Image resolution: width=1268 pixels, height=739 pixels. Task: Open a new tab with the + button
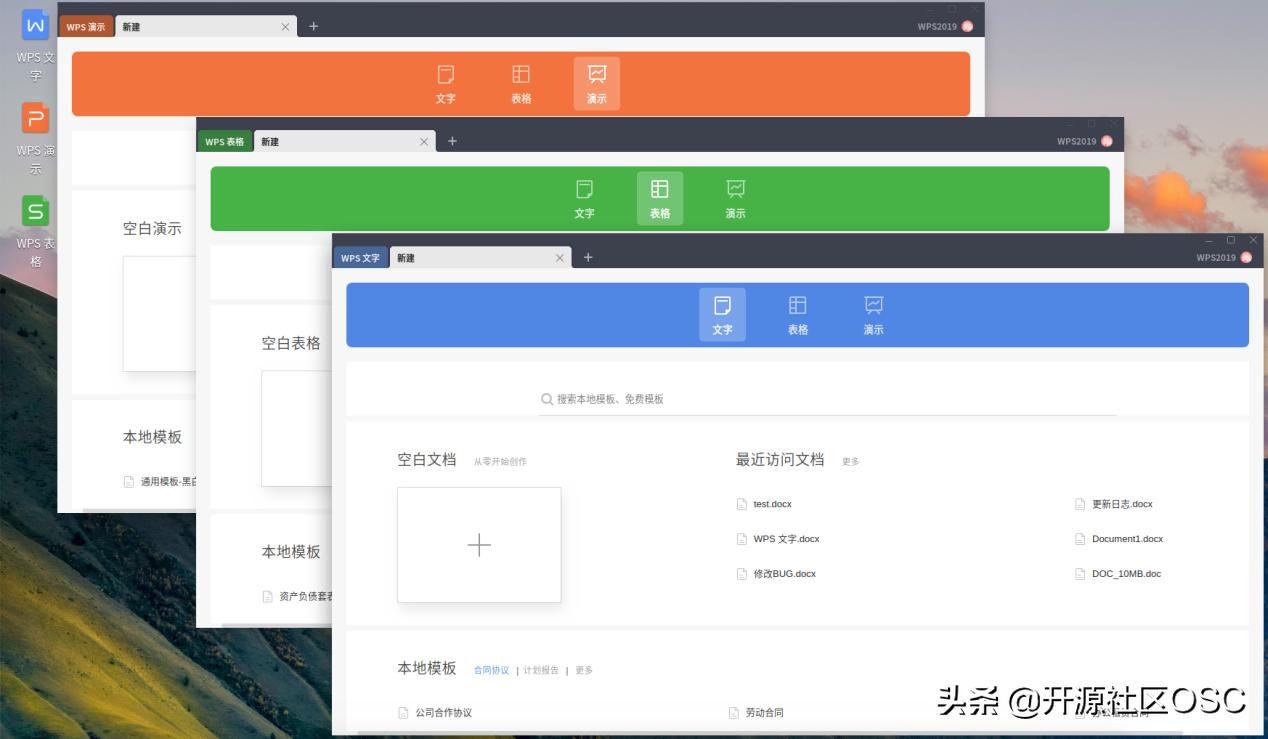(588, 257)
